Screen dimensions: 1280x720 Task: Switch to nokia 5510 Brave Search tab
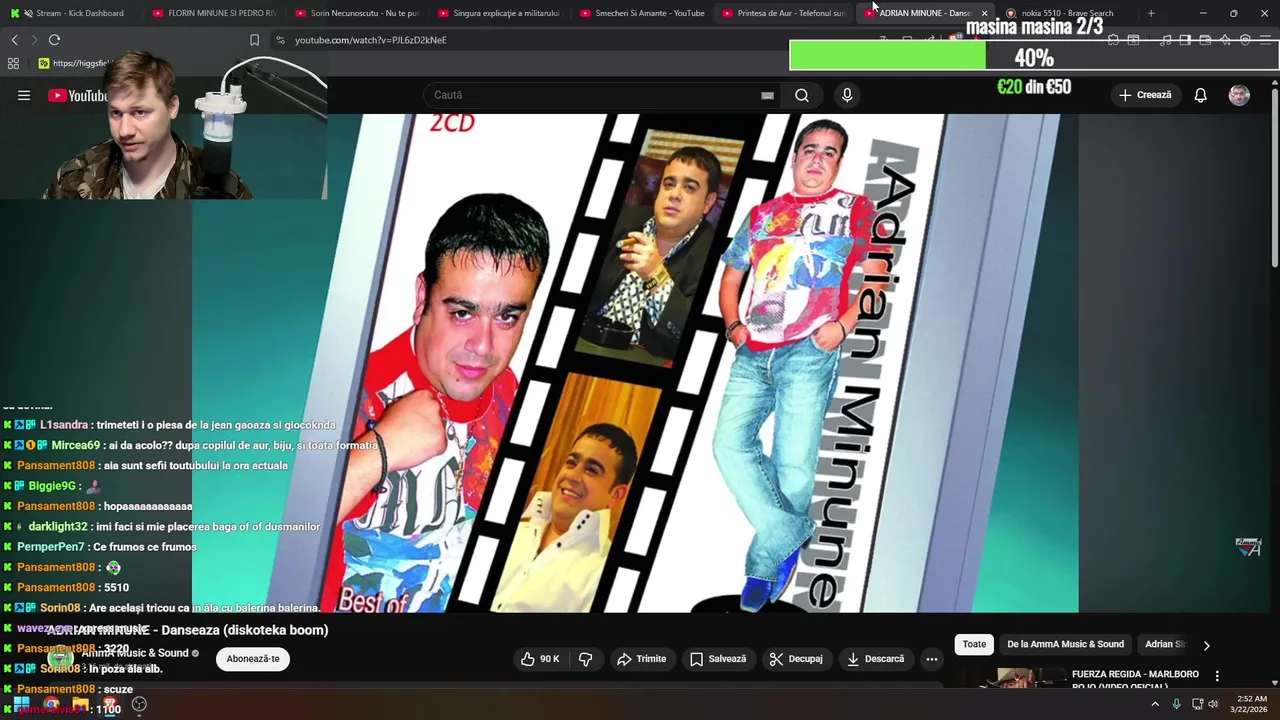(1067, 13)
